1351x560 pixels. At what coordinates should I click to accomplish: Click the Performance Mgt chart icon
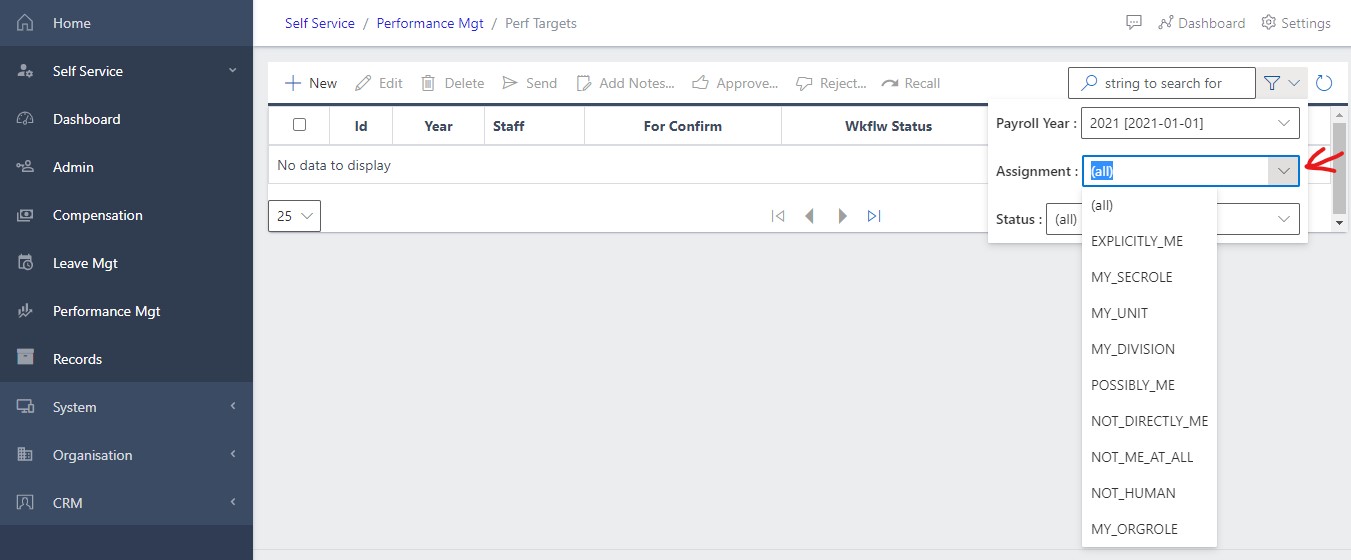pos(26,311)
